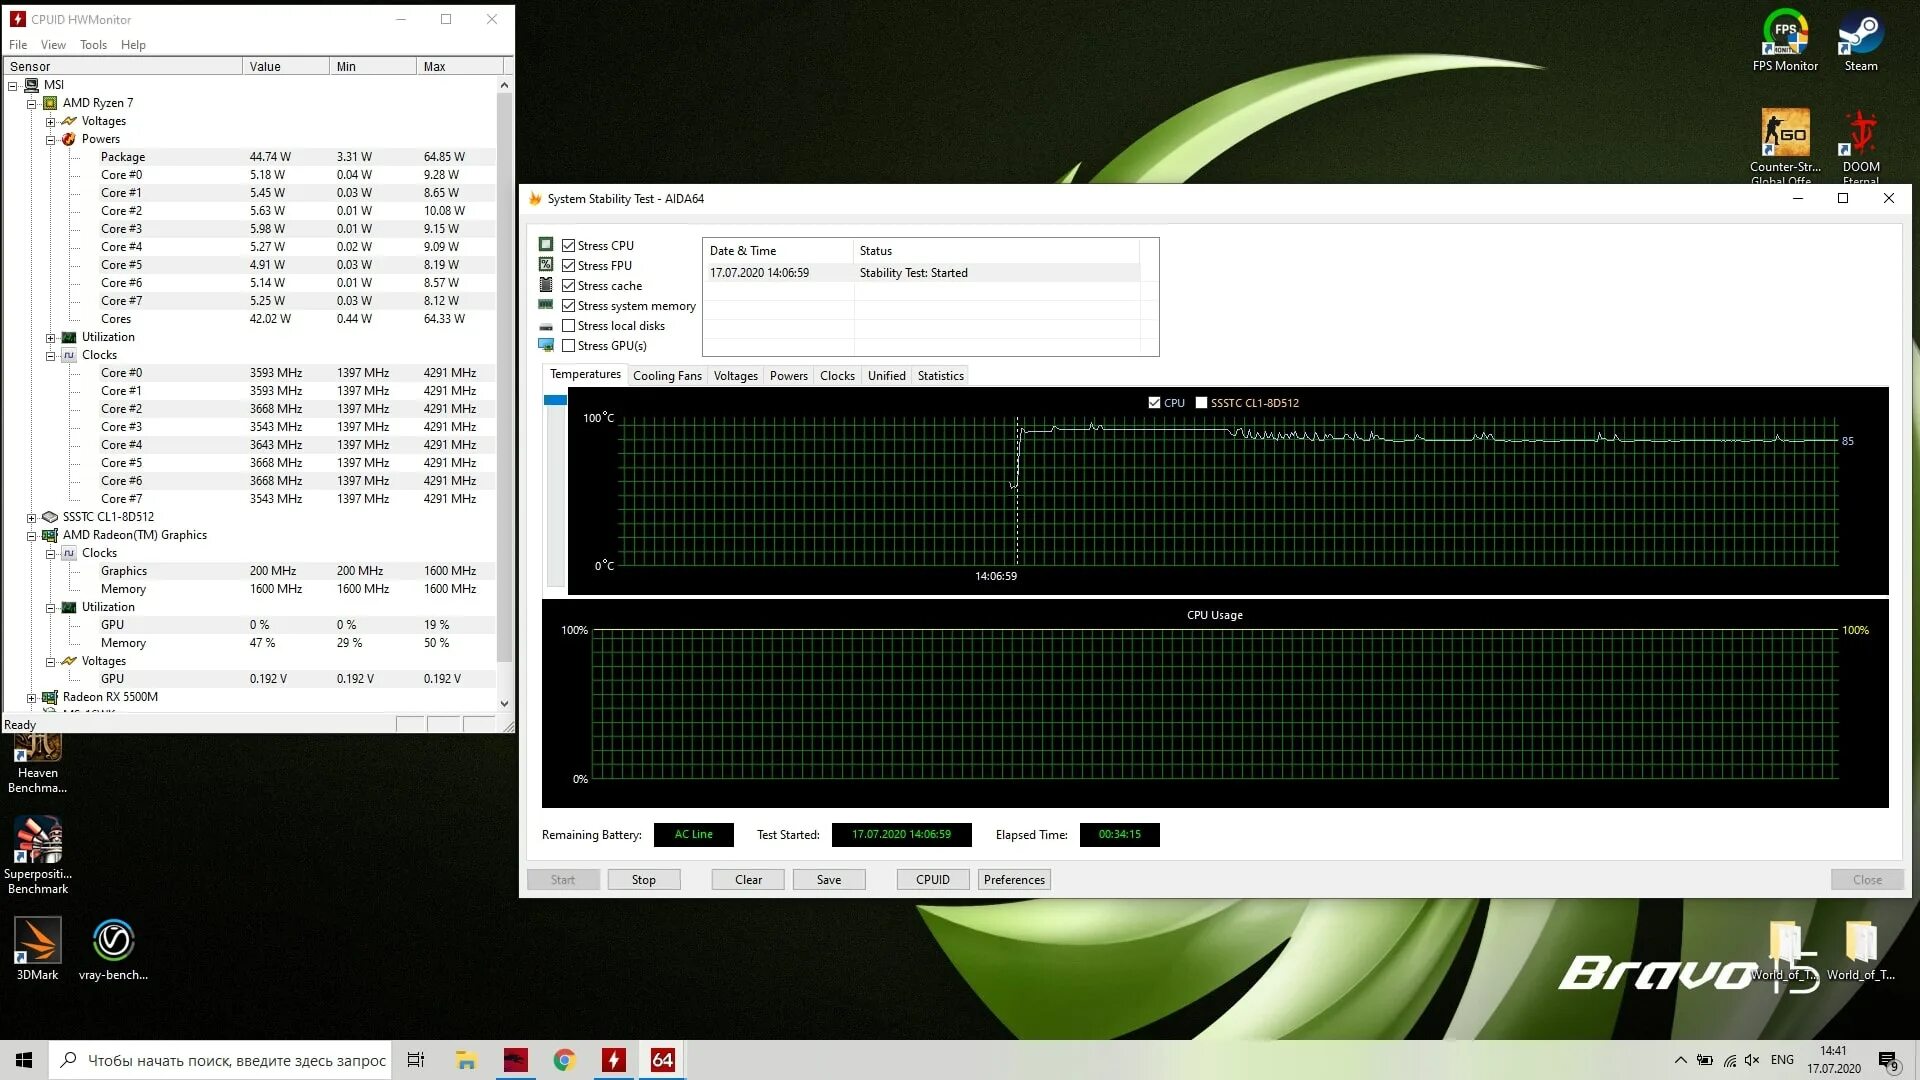Click muted volume icon in tray
Screen dimensions: 1920x1080
(x=1752, y=1060)
